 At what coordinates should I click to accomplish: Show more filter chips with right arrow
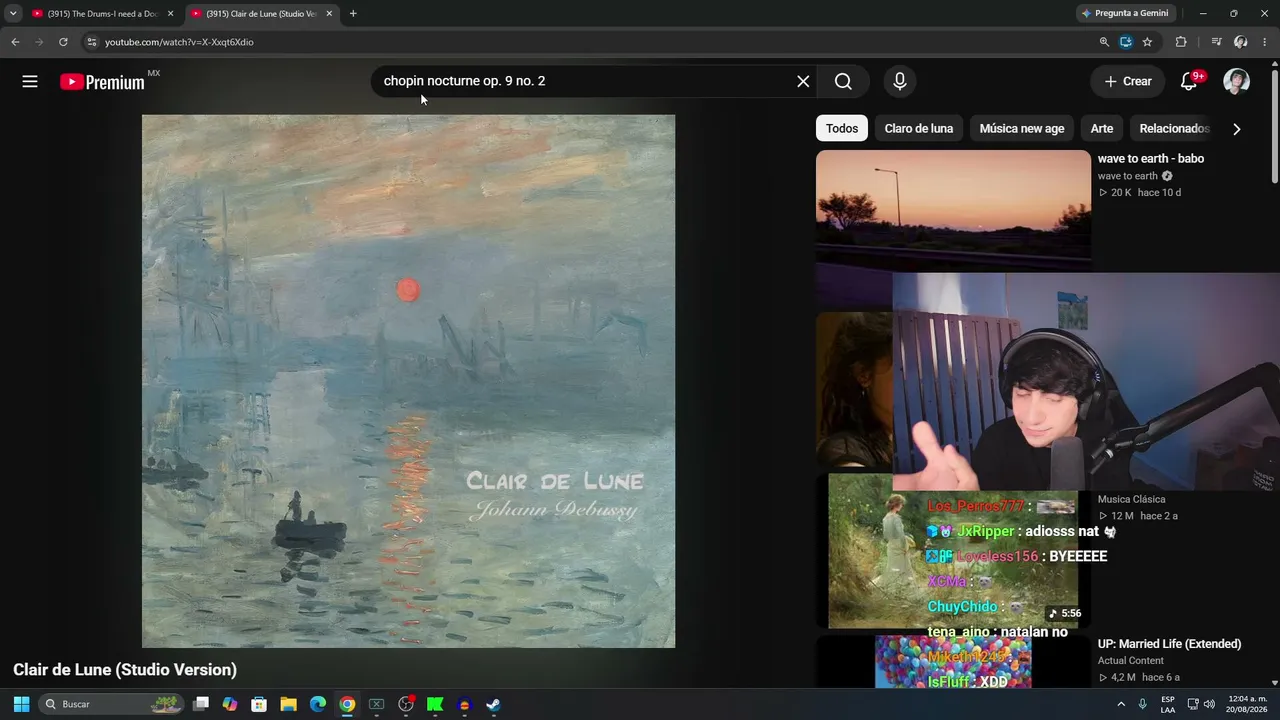(1237, 129)
